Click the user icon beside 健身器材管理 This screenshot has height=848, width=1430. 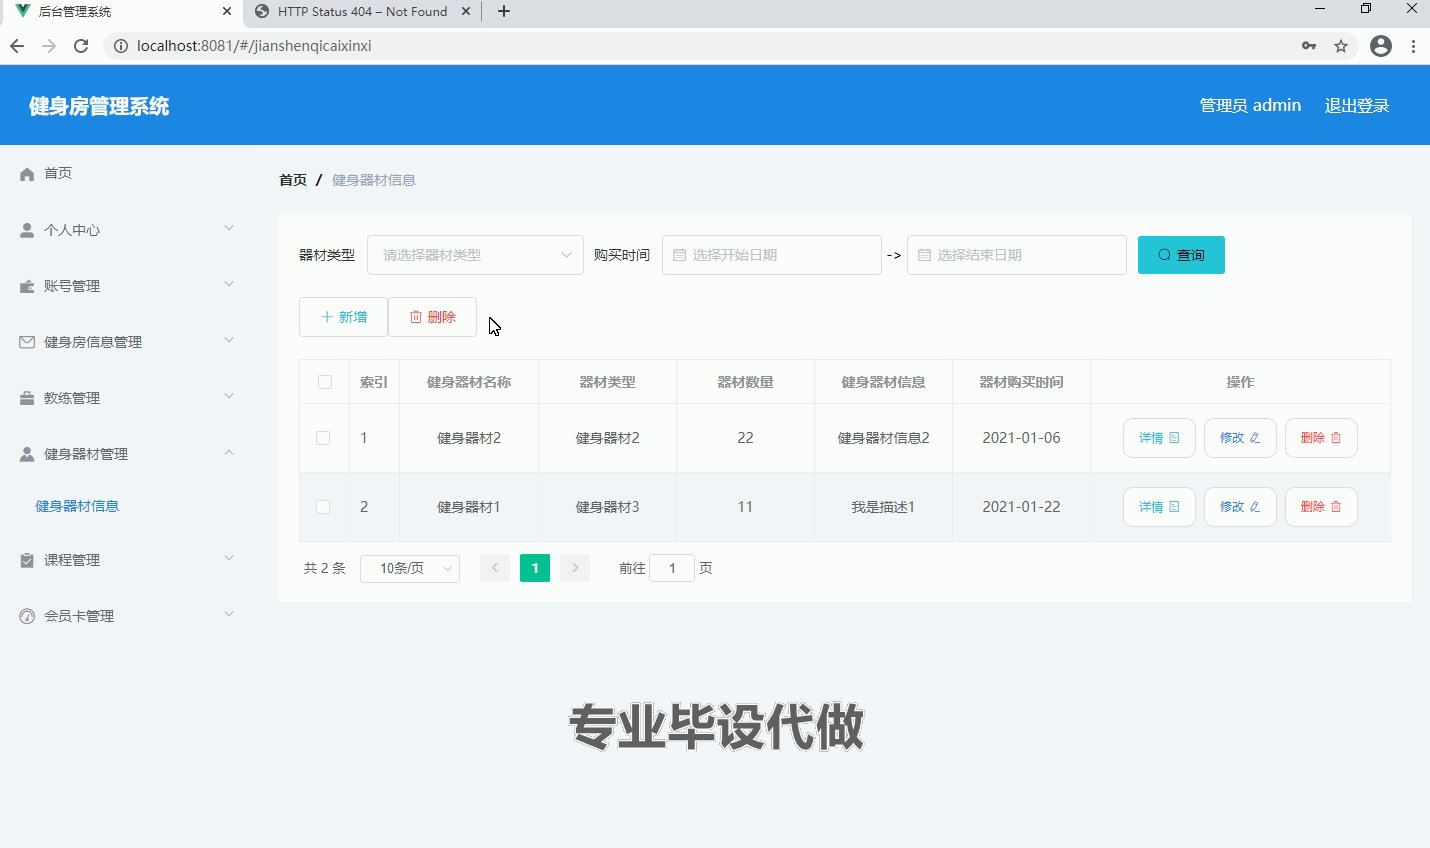click(27, 454)
